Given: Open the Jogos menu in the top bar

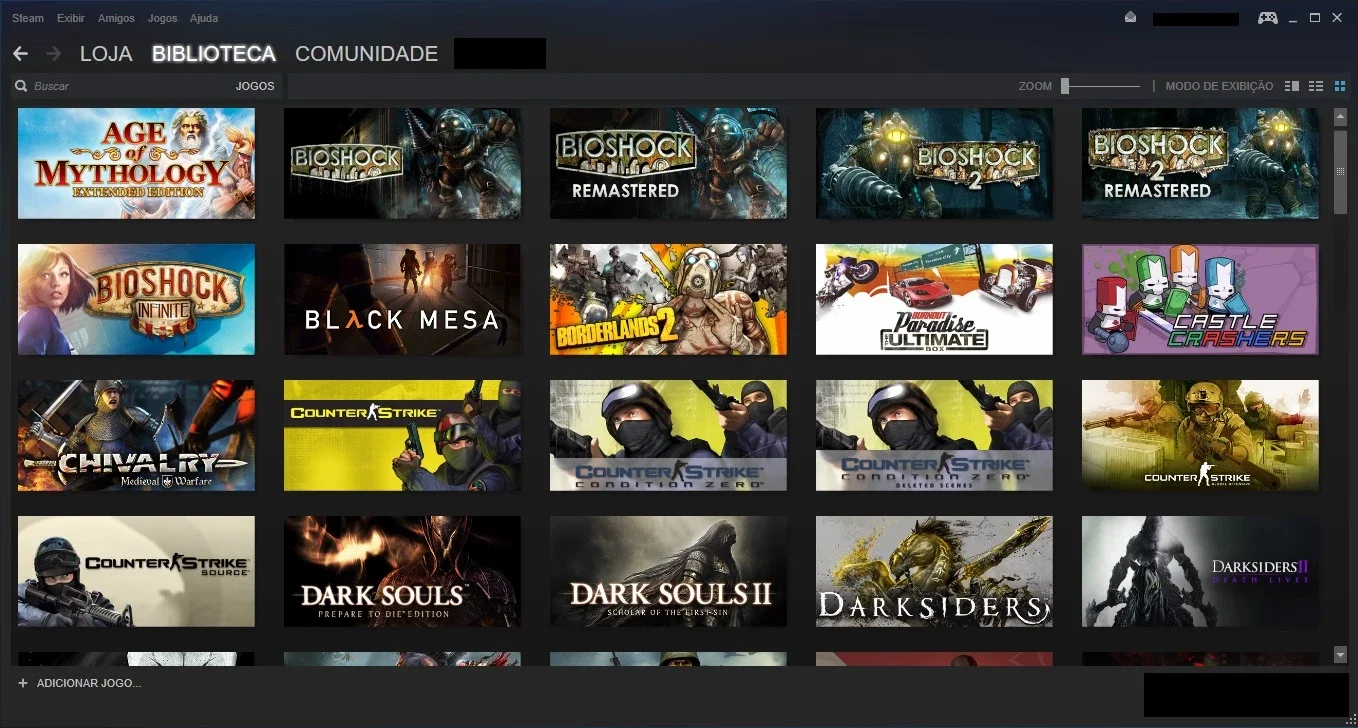Looking at the screenshot, I should pos(162,18).
